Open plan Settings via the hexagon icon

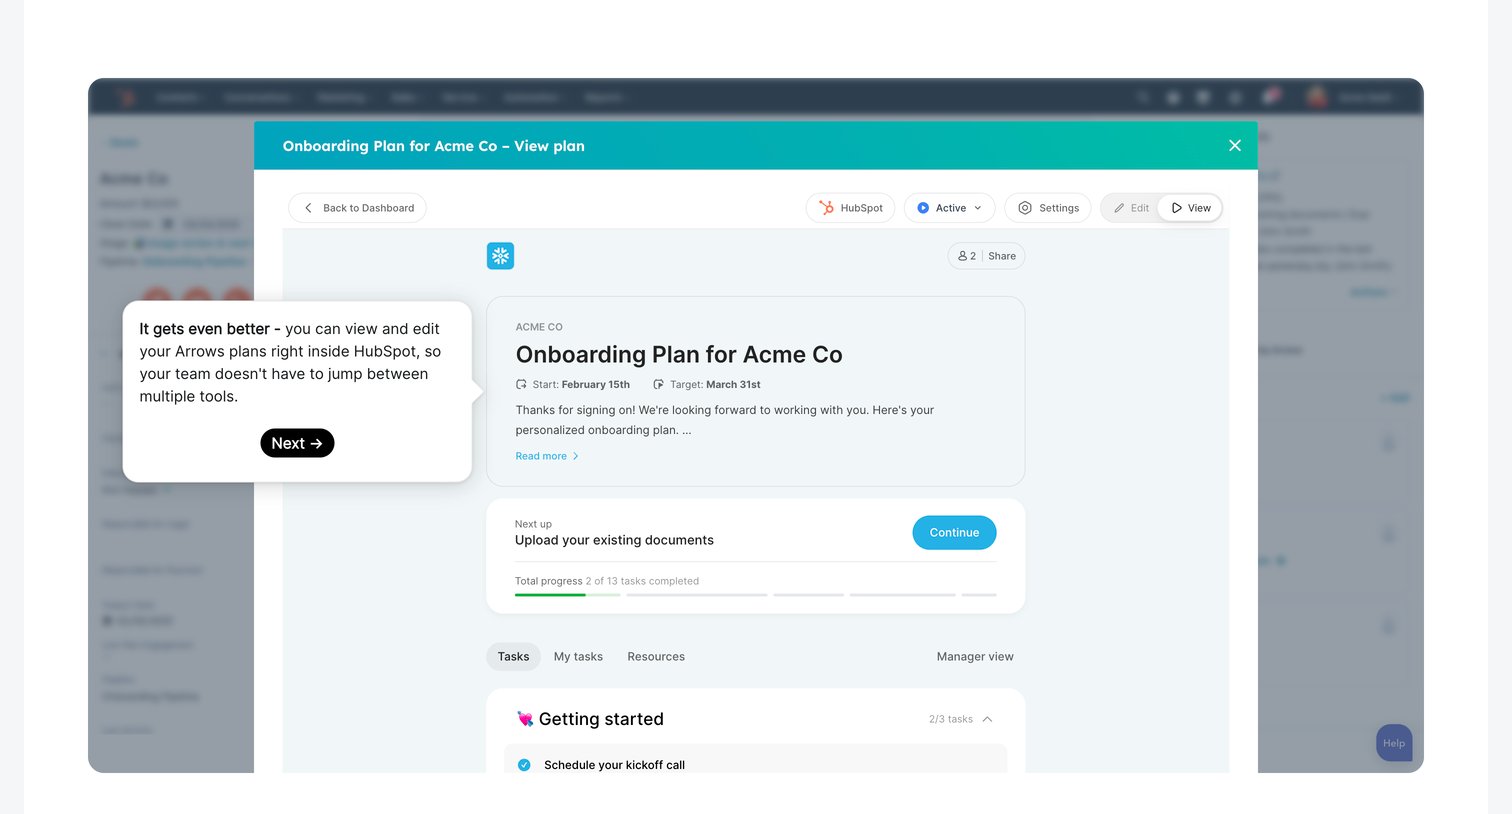tap(1048, 208)
